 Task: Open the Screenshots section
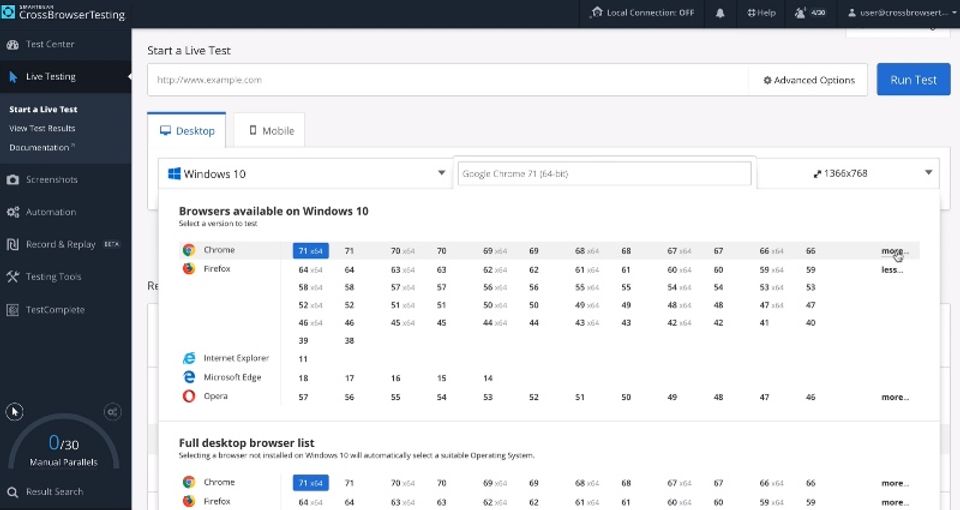click(51, 179)
